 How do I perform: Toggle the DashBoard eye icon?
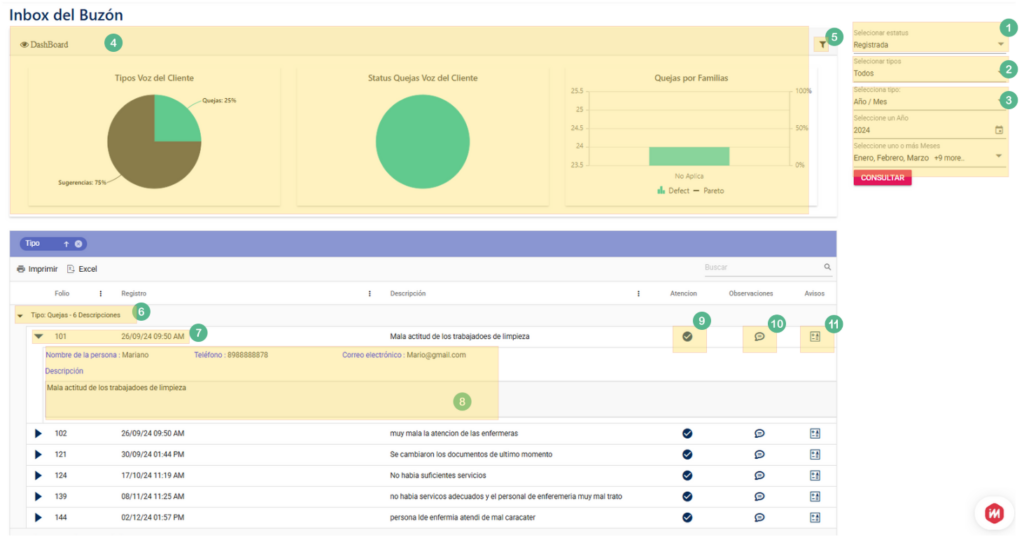(x=24, y=45)
